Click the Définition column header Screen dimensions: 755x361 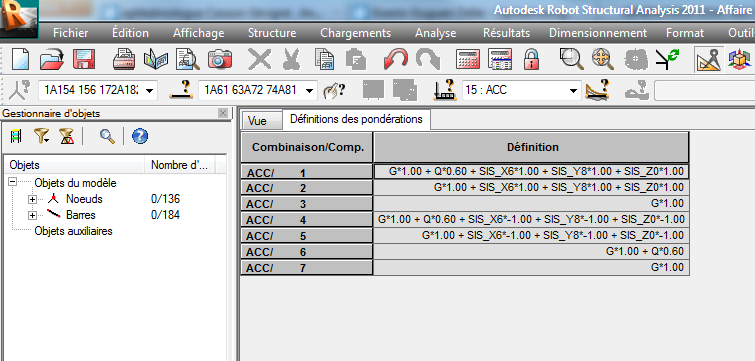(x=532, y=147)
